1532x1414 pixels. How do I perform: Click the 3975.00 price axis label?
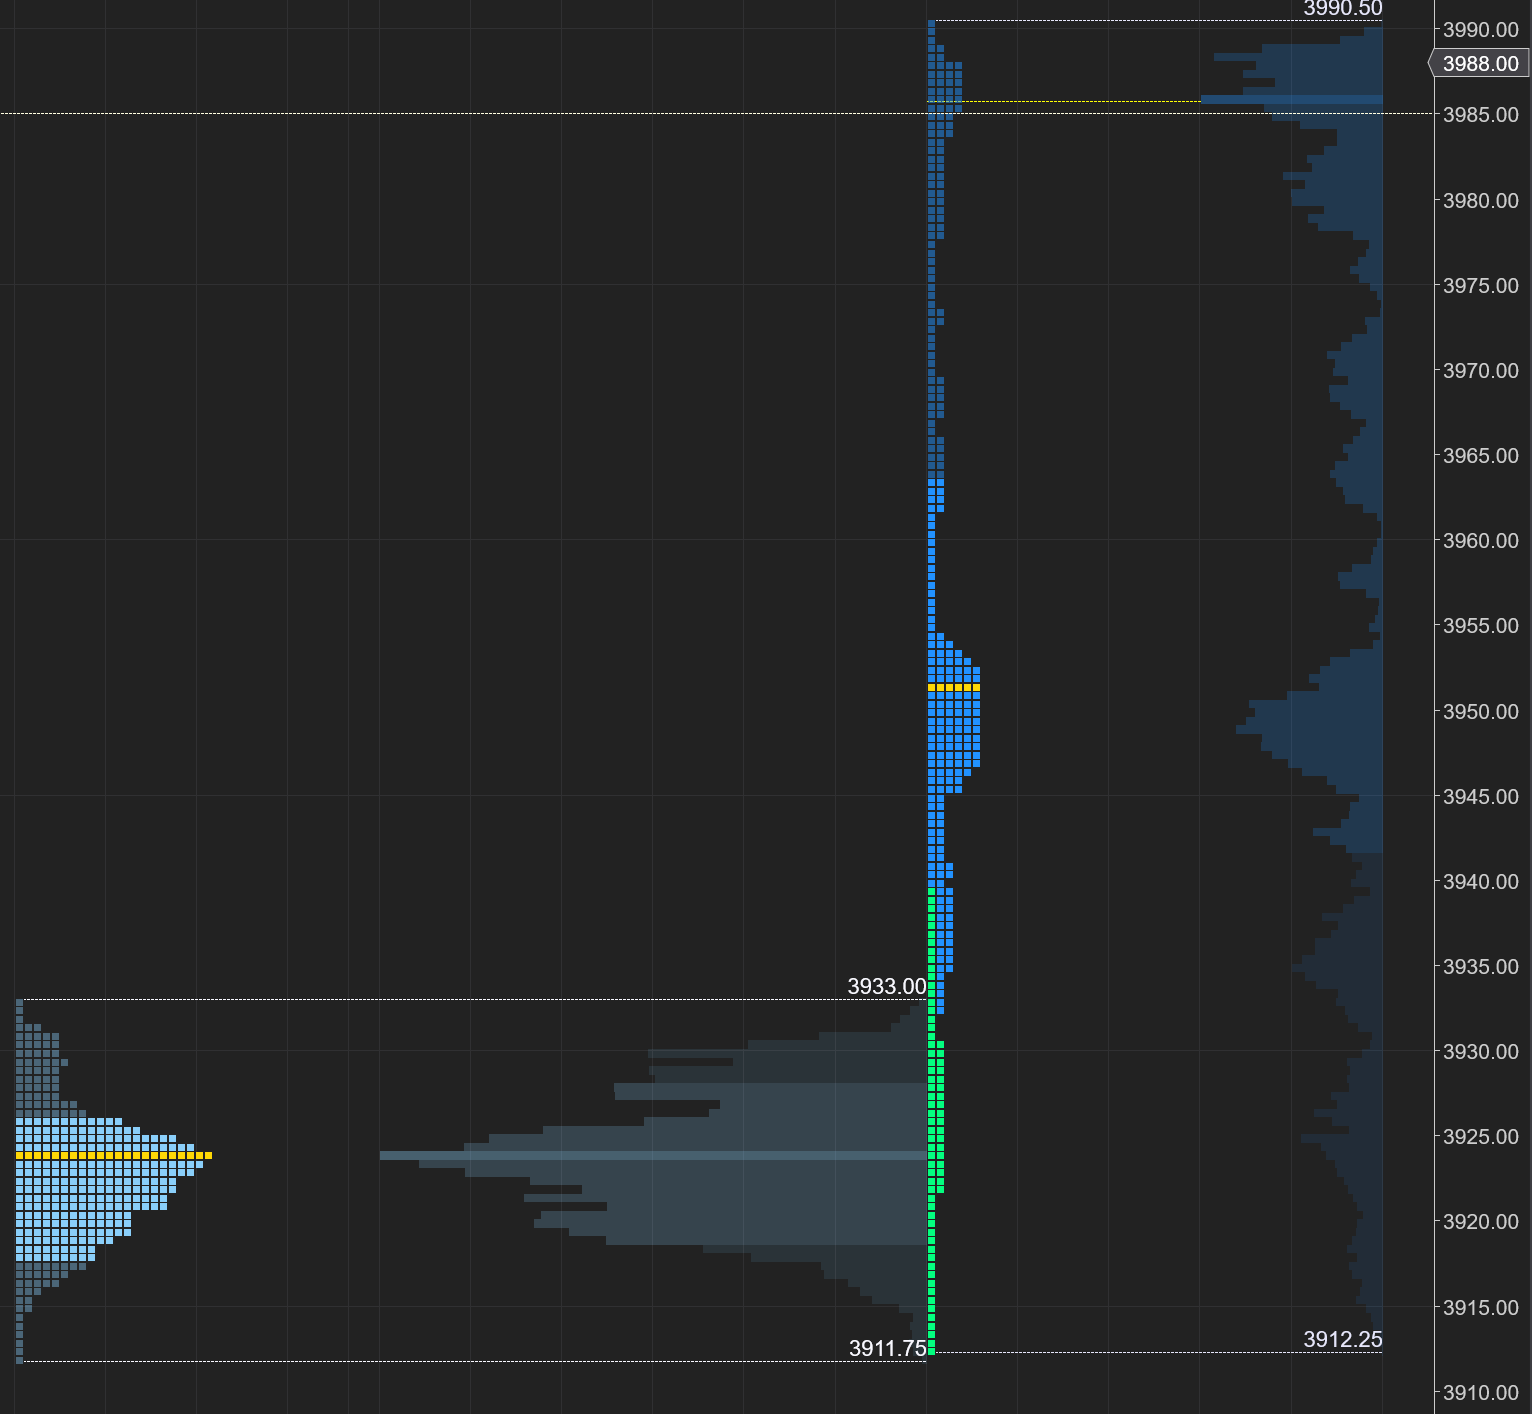(x=1480, y=286)
